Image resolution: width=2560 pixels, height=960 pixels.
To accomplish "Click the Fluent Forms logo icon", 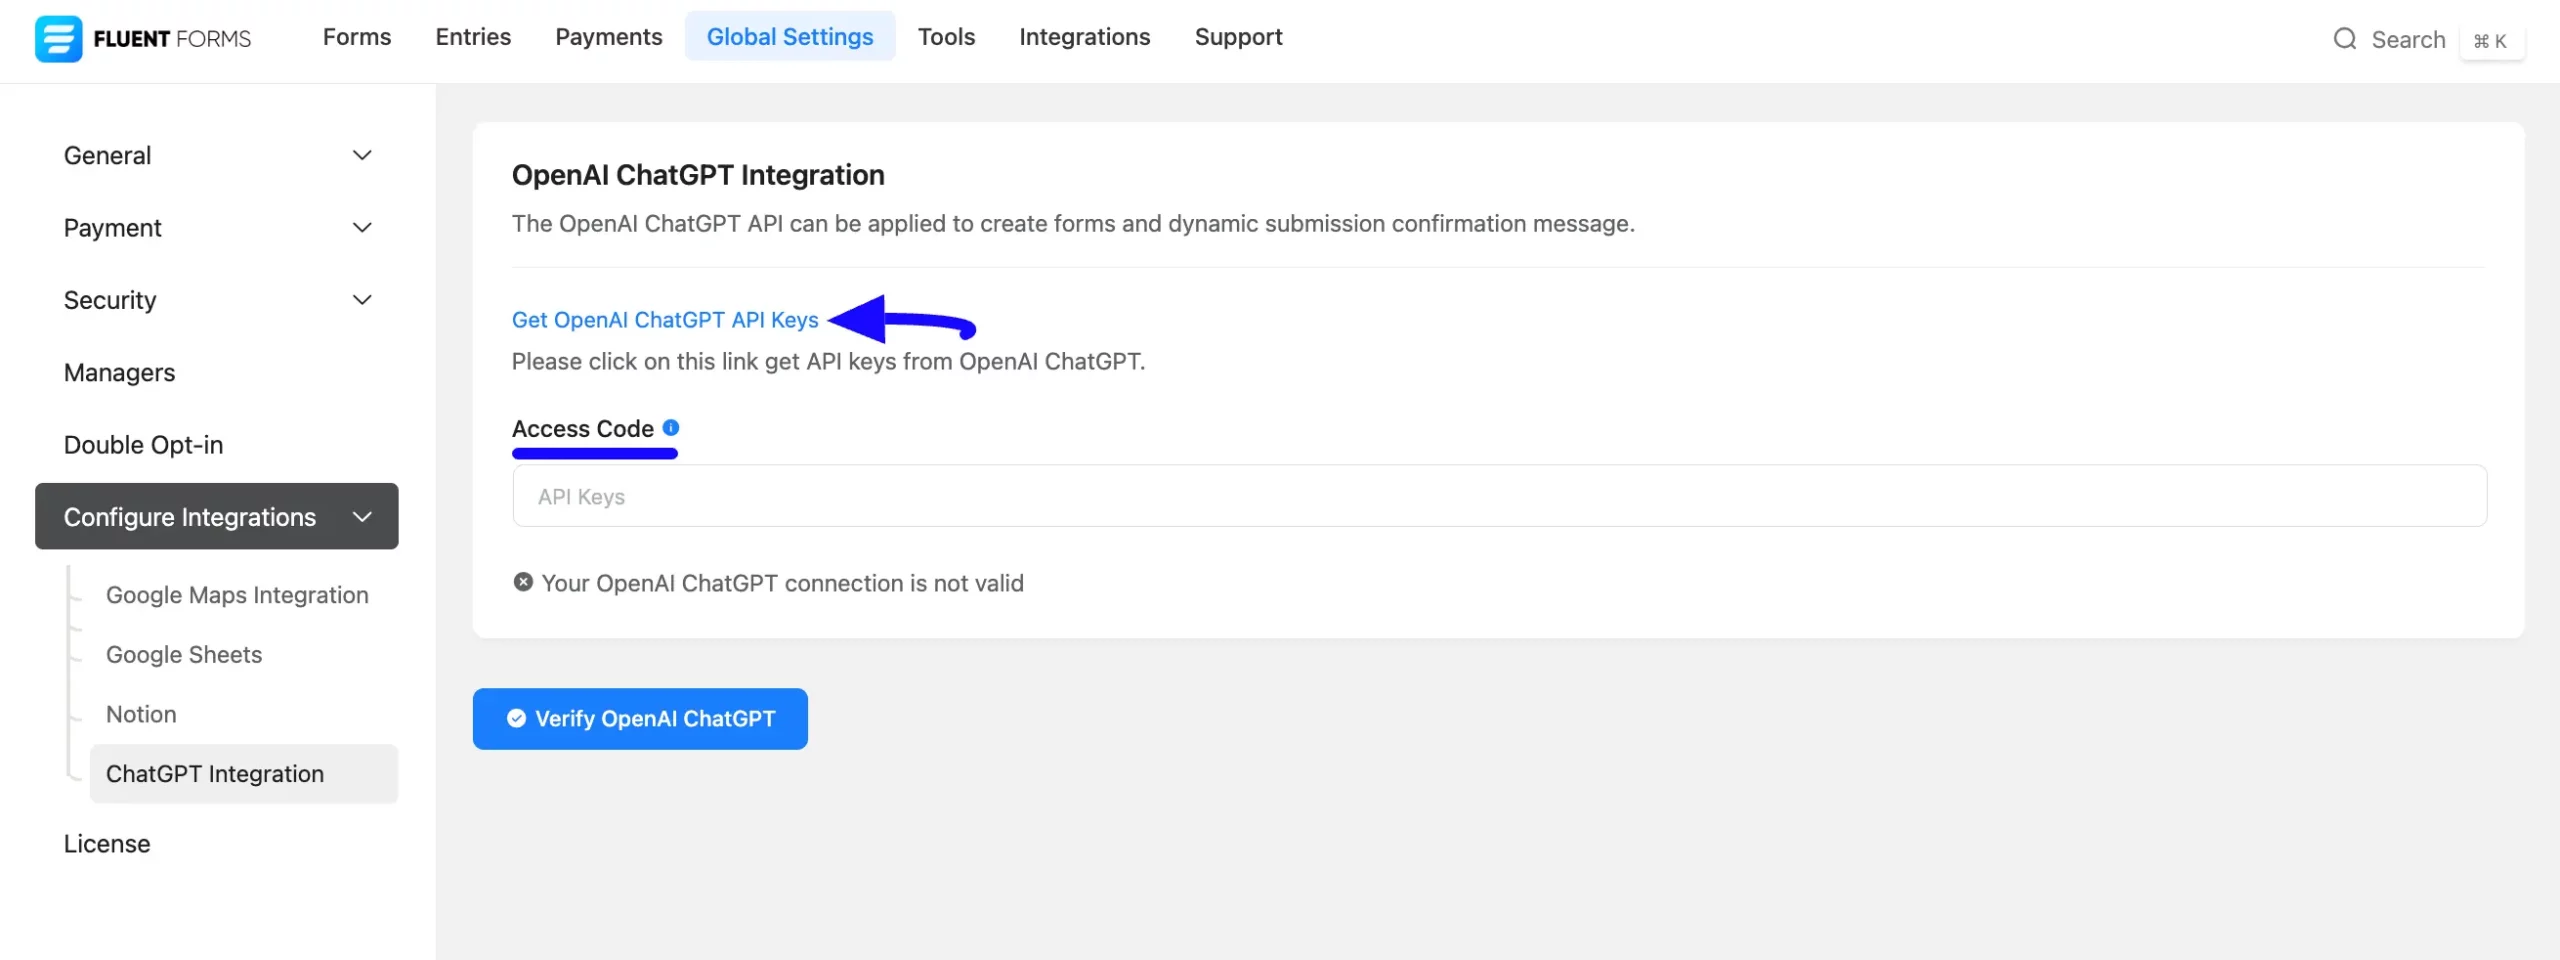I will tap(58, 39).
